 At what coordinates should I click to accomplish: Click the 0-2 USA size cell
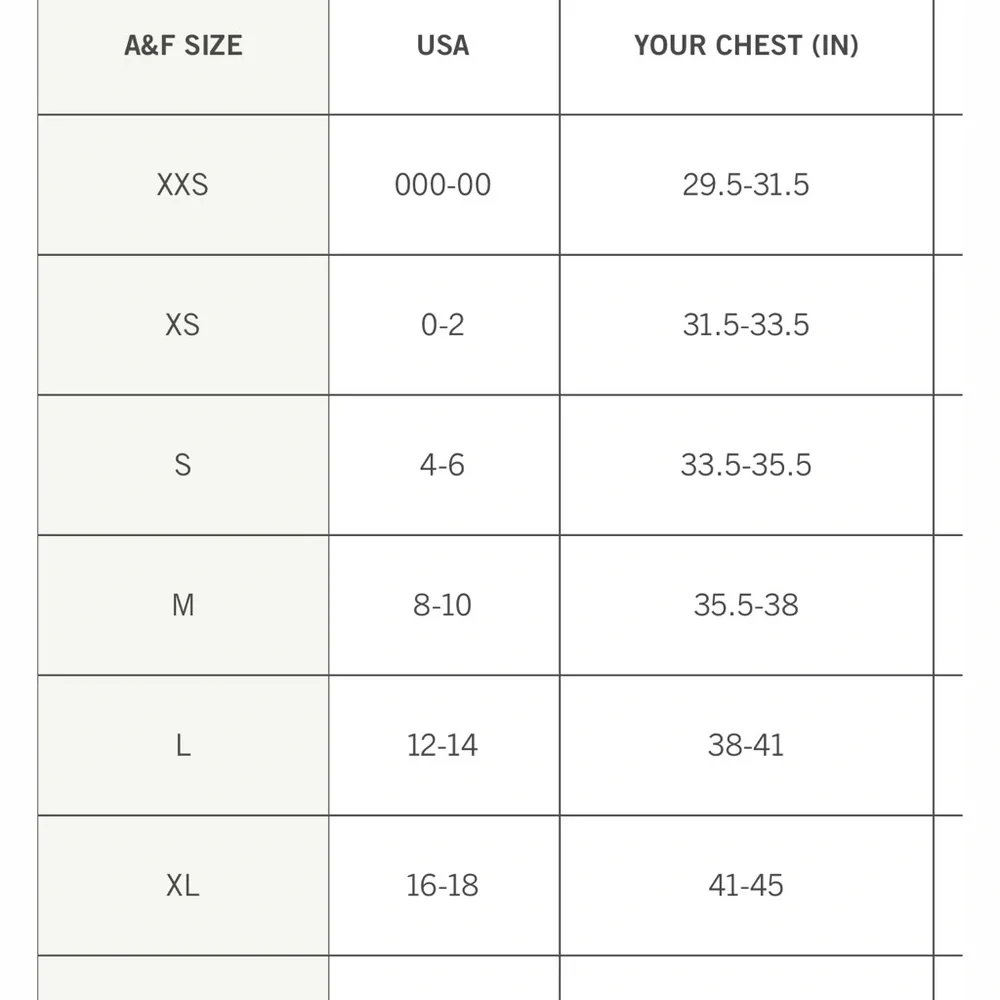pyautogui.click(x=443, y=325)
